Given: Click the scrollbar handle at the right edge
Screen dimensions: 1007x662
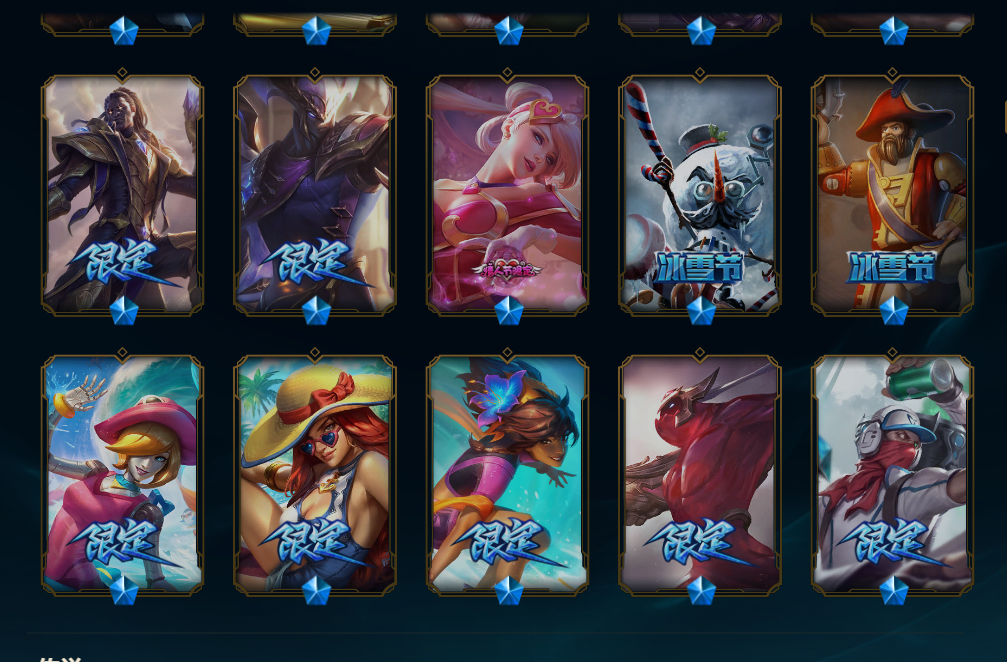Looking at the screenshot, I should coord(1004,116).
